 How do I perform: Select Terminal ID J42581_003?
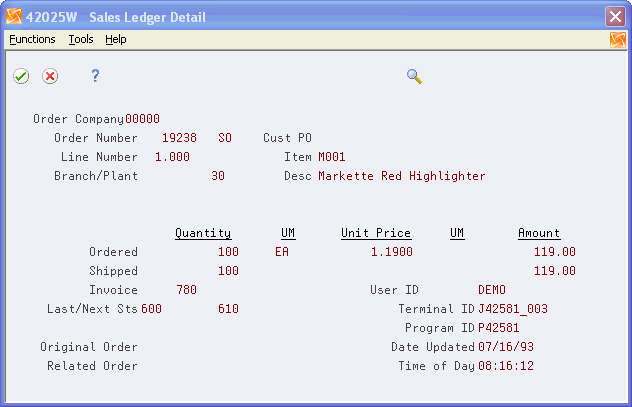pyautogui.click(x=513, y=309)
